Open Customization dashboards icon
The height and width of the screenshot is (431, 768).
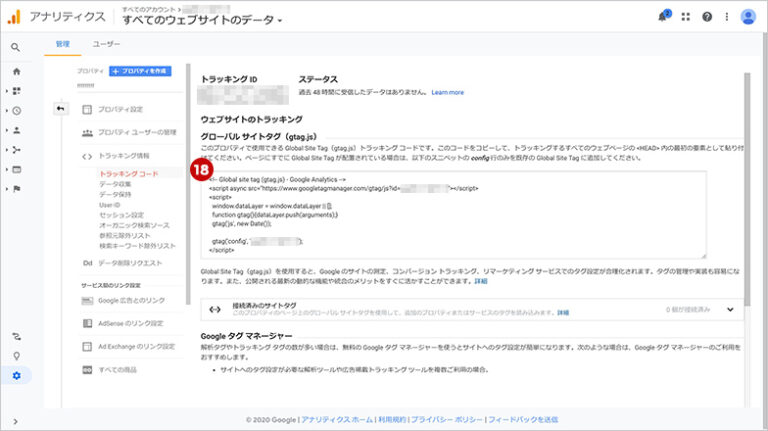coord(17,91)
